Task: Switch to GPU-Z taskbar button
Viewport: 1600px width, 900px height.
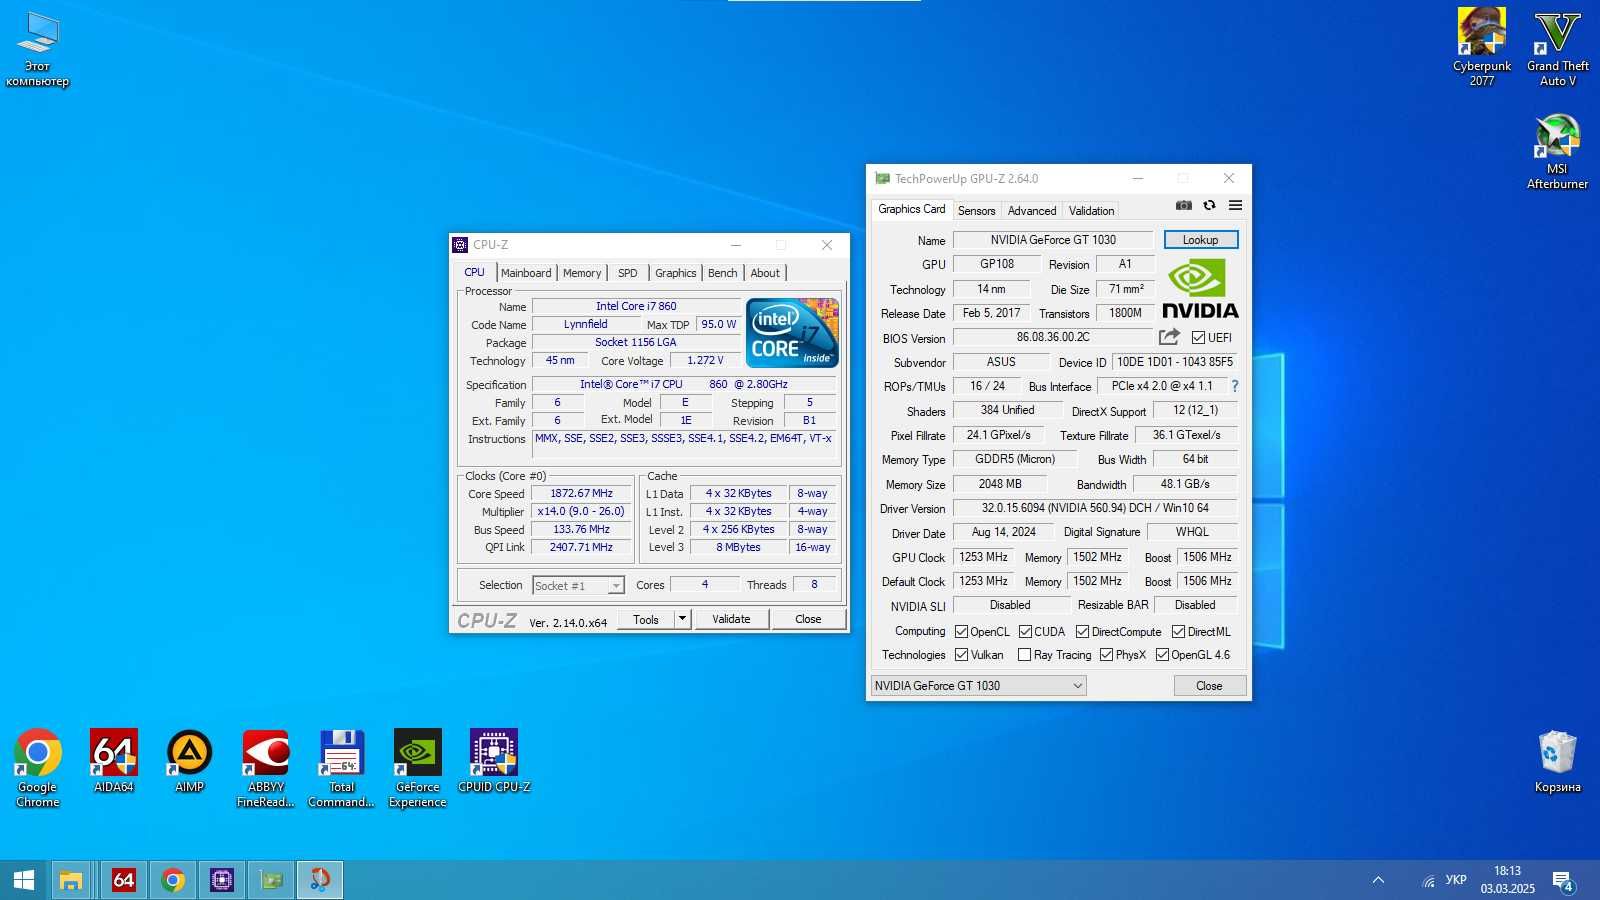Action: coord(271,880)
